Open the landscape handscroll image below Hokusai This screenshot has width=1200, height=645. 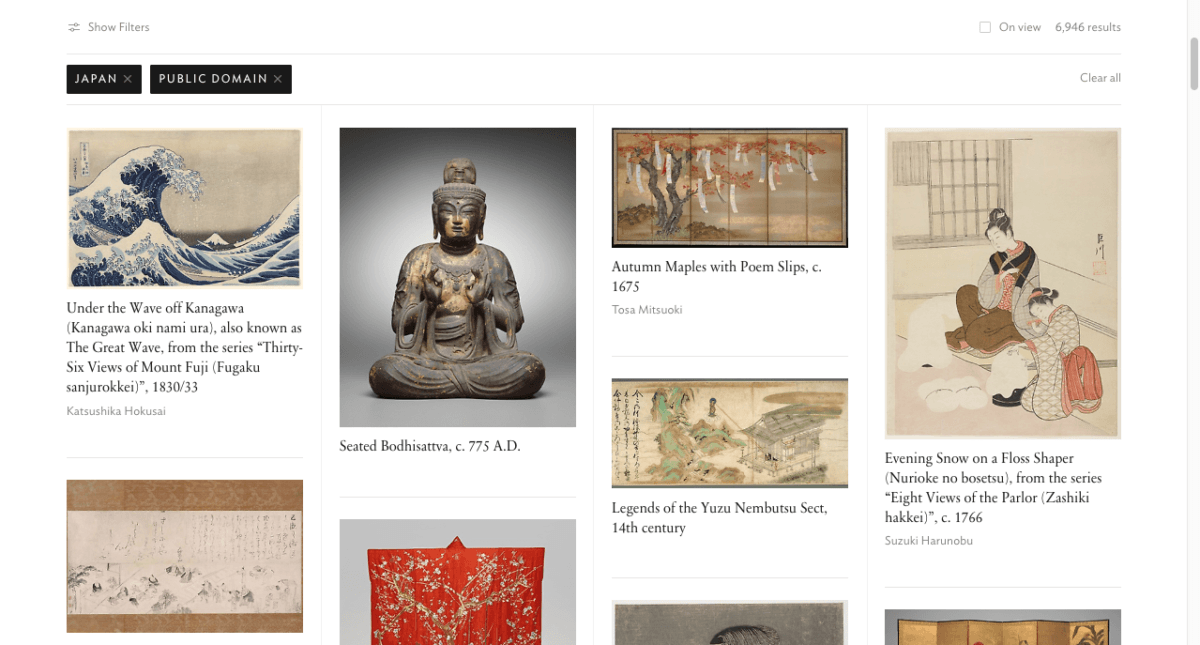[184, 556]
